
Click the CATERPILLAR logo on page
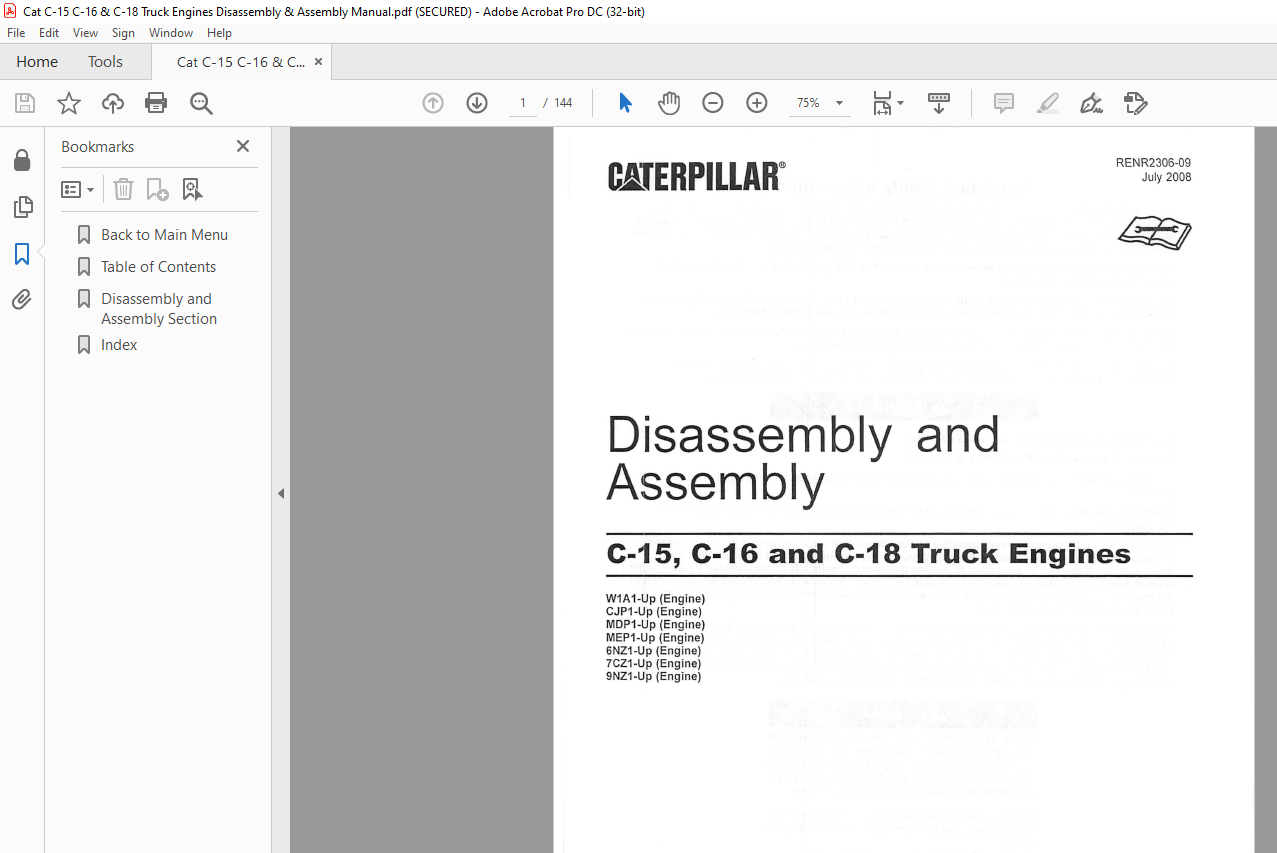696,177
